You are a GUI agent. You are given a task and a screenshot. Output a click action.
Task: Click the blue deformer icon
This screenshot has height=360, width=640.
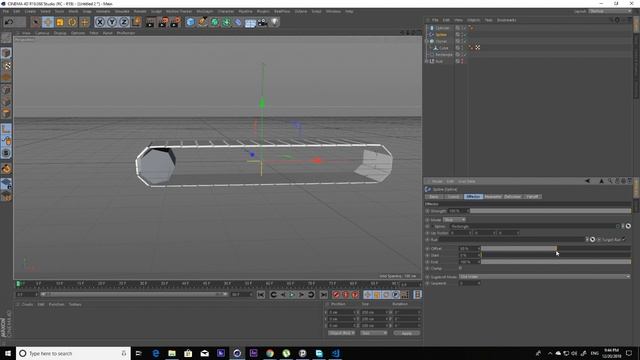click(238, 22)
